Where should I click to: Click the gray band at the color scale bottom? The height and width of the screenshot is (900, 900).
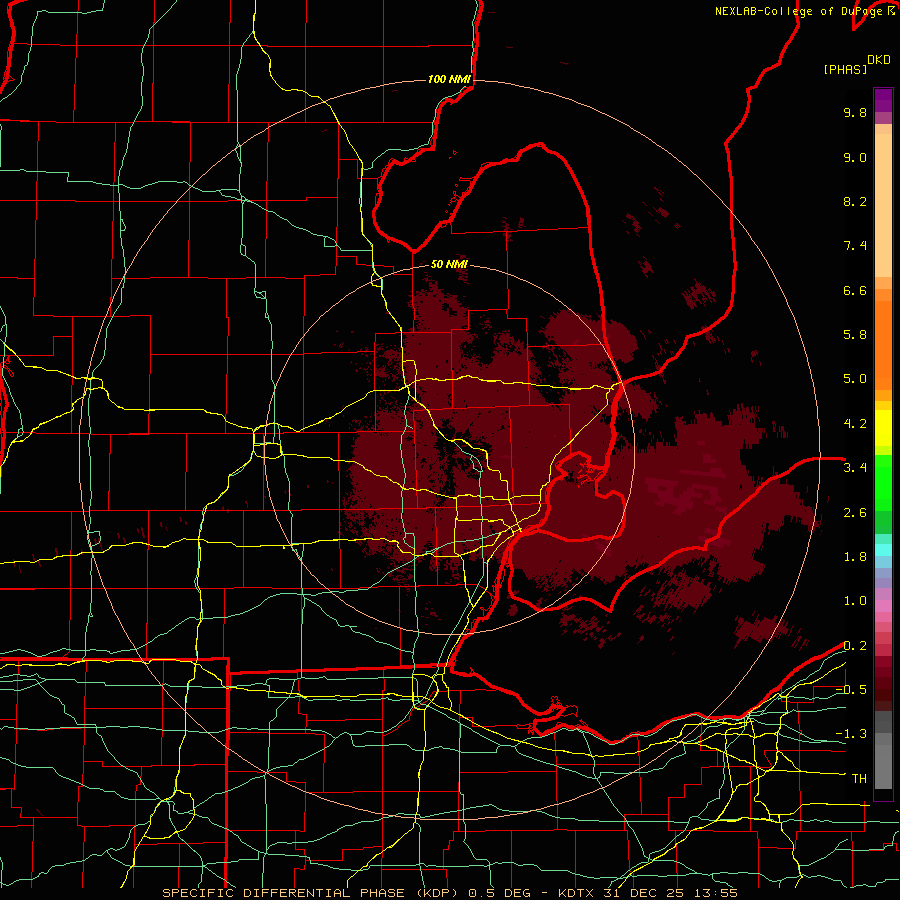click(883, 750)
